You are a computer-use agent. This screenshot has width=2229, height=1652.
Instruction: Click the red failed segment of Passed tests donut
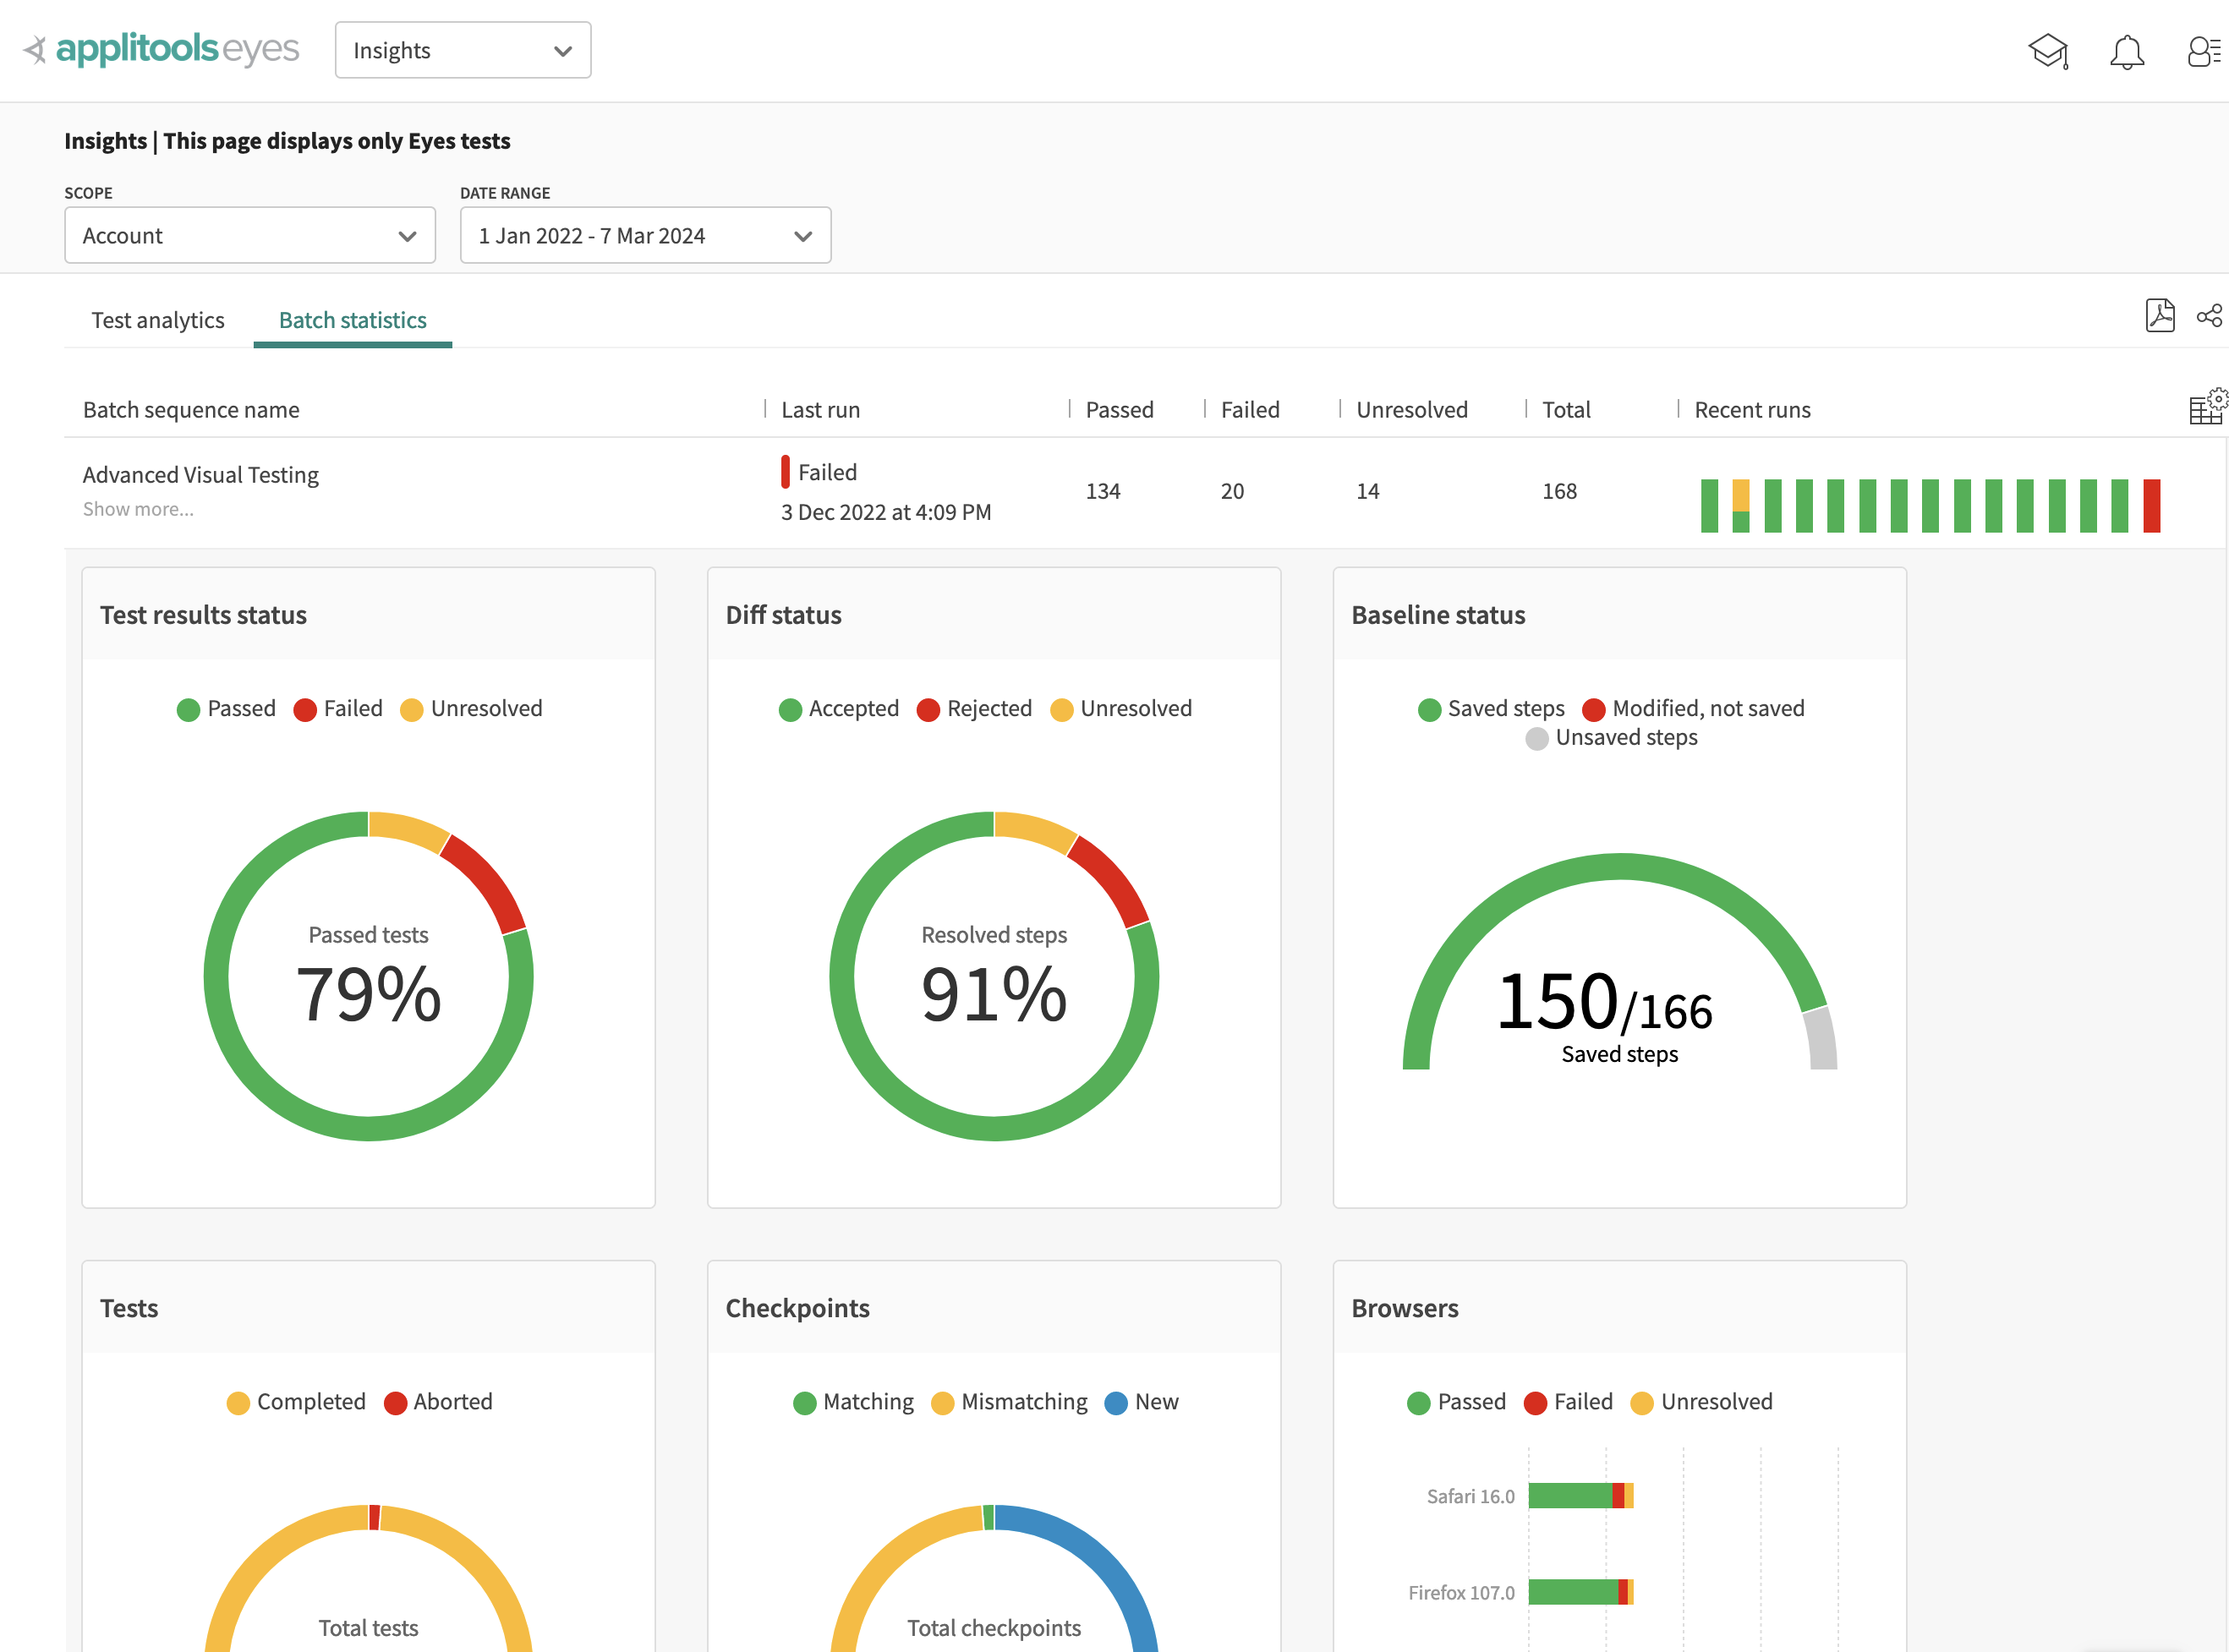click(x=489, y=881)
